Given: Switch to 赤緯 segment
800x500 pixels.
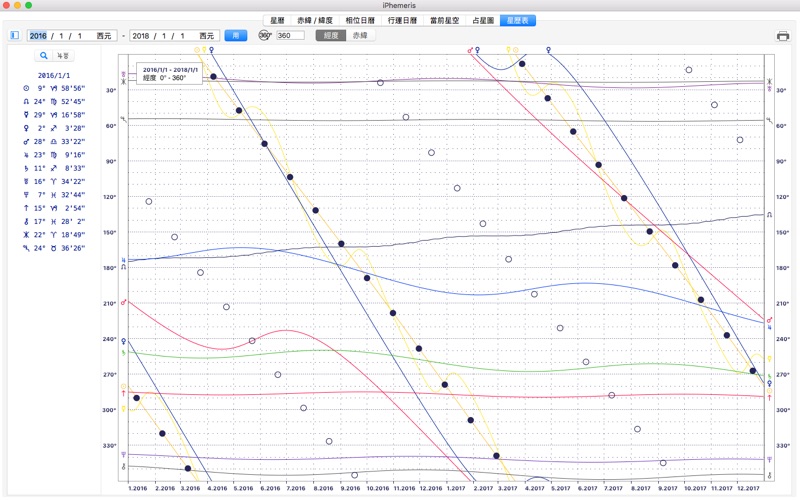Looking at the screenshot, I should [359, 36].
